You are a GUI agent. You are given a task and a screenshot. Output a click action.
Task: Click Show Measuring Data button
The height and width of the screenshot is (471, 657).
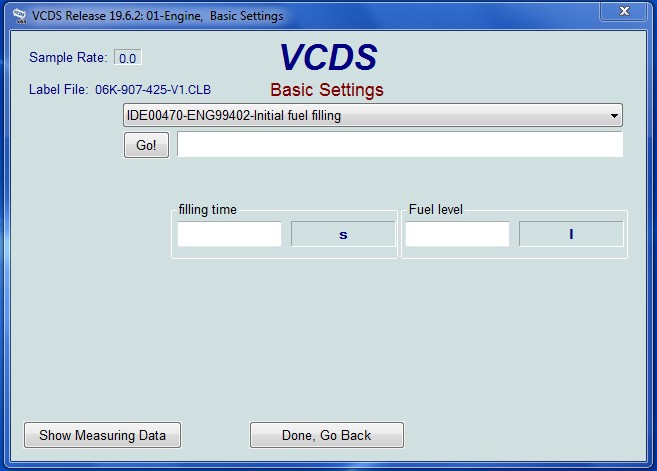click(102, 435)
